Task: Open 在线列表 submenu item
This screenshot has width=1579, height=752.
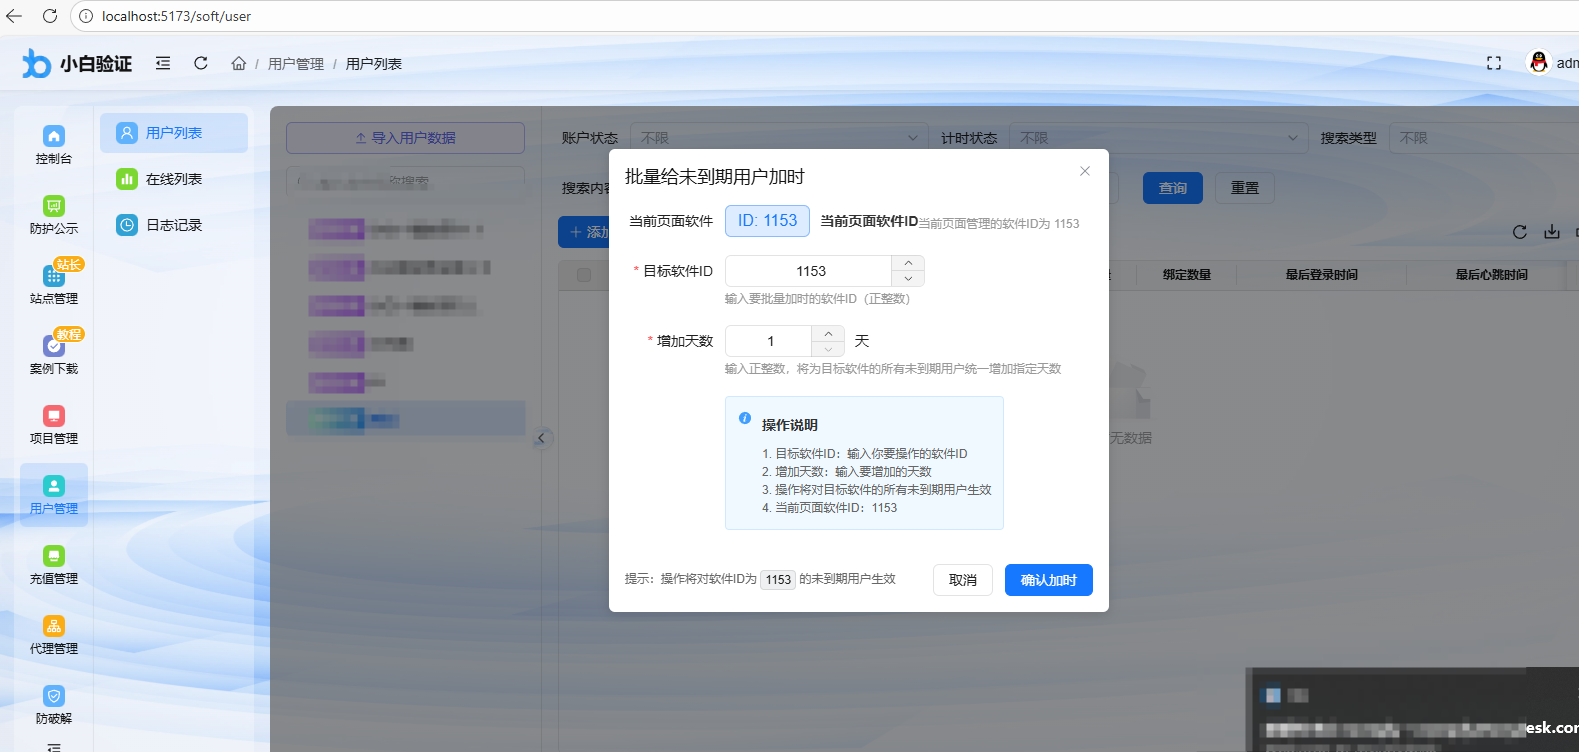Action: point(174,179)
